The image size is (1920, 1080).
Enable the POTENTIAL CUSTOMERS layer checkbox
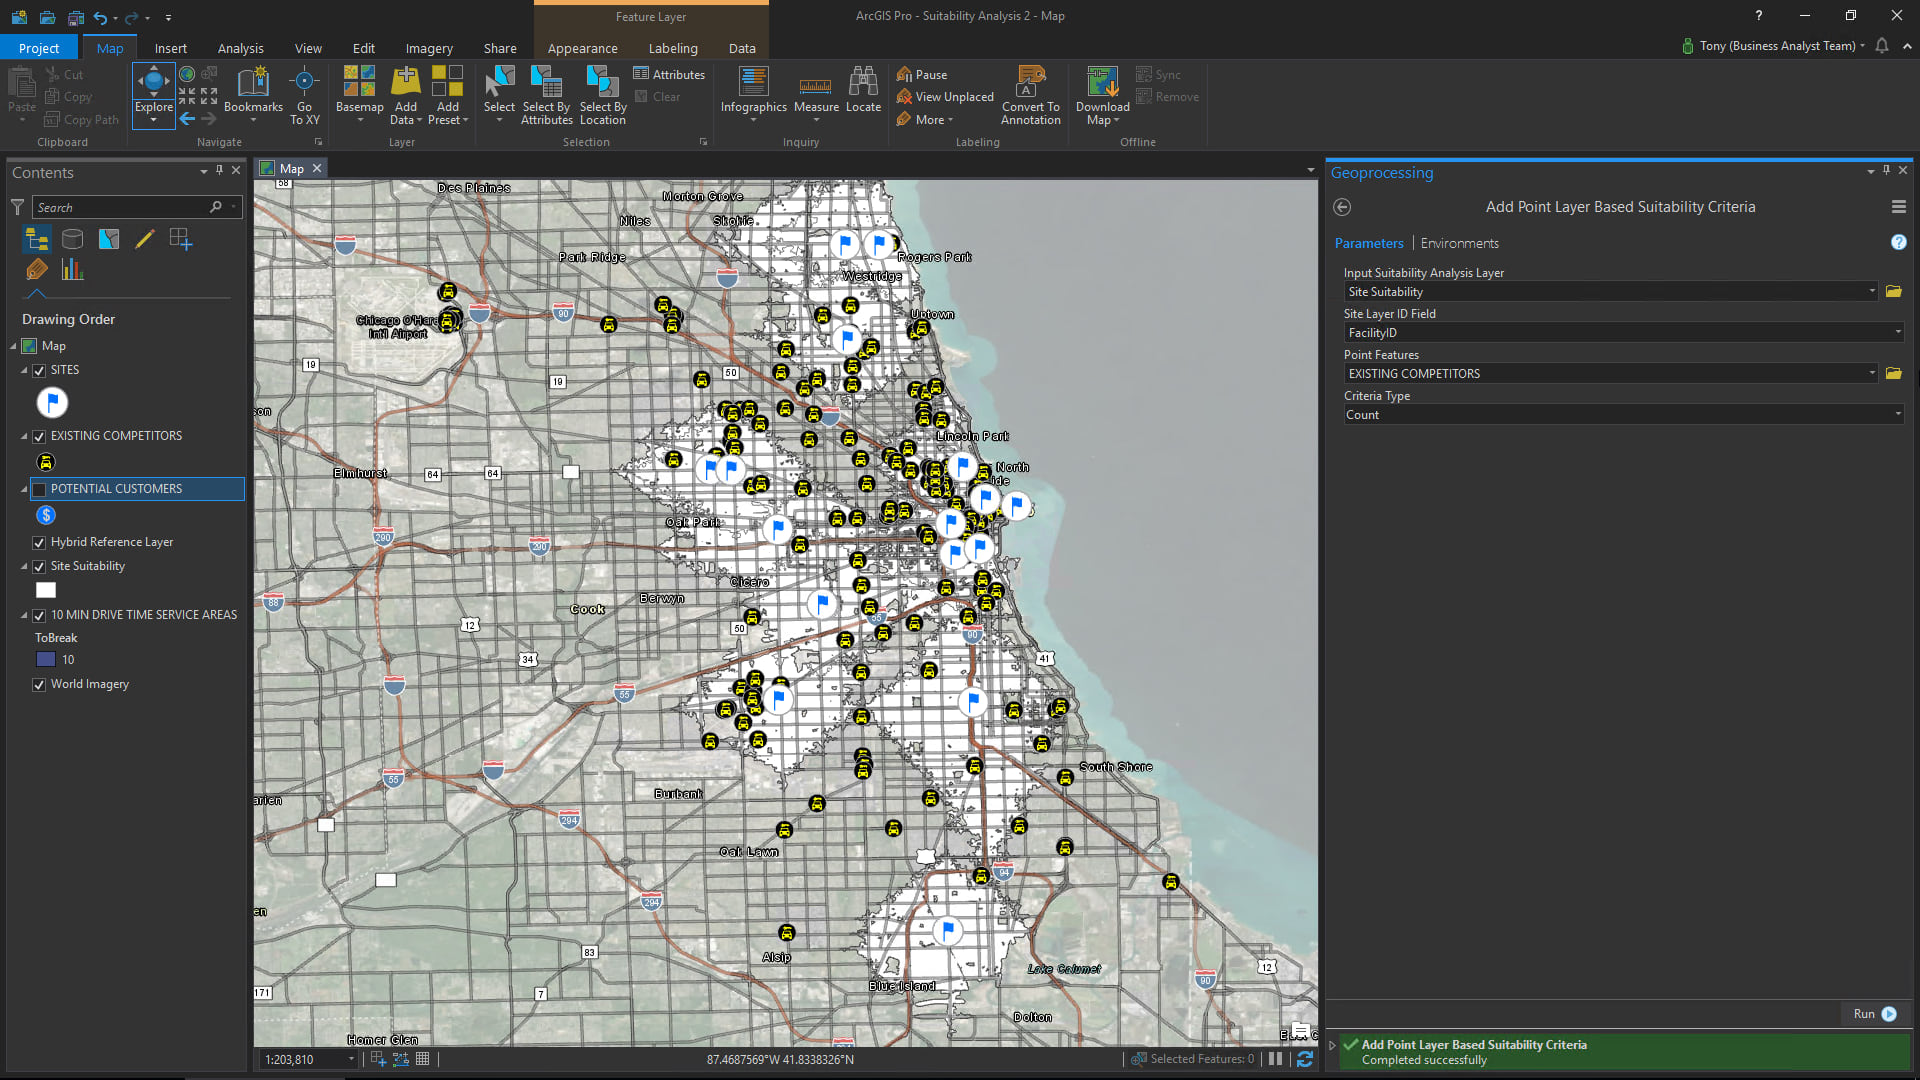39,489
